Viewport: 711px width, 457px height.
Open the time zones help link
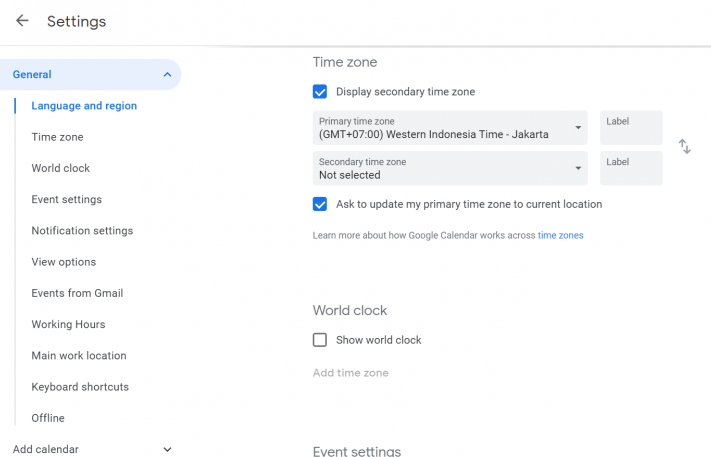560,236
